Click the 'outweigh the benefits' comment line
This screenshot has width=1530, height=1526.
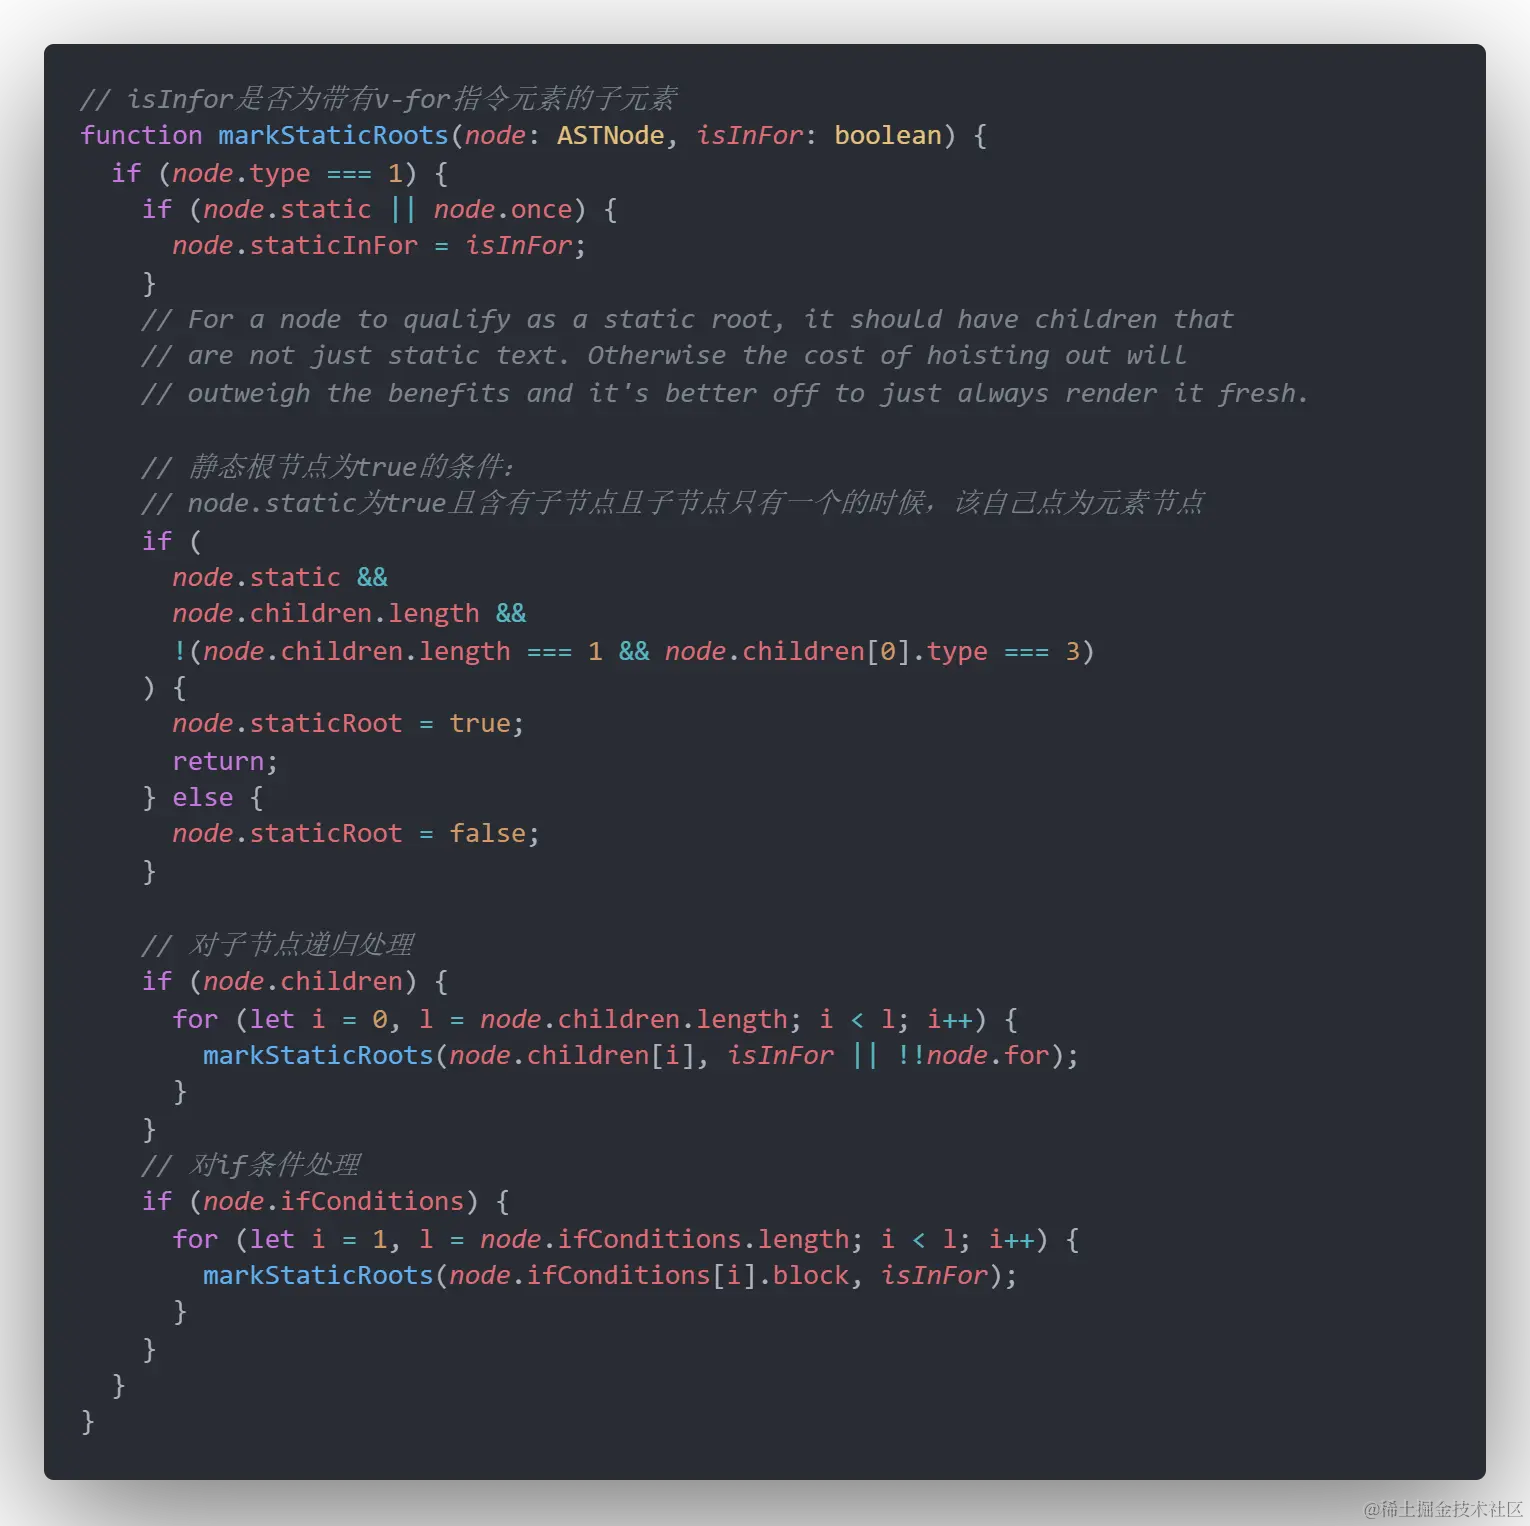point(724,393)
